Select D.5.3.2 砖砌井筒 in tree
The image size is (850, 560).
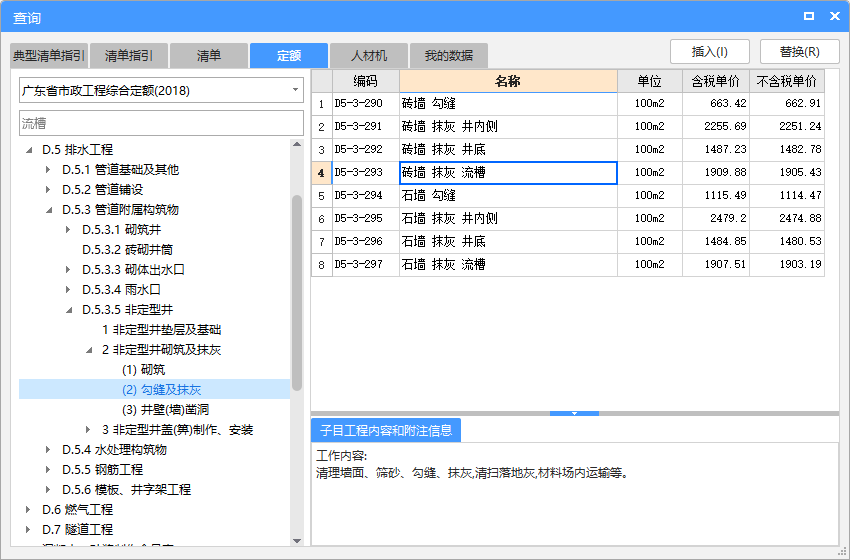127,250
